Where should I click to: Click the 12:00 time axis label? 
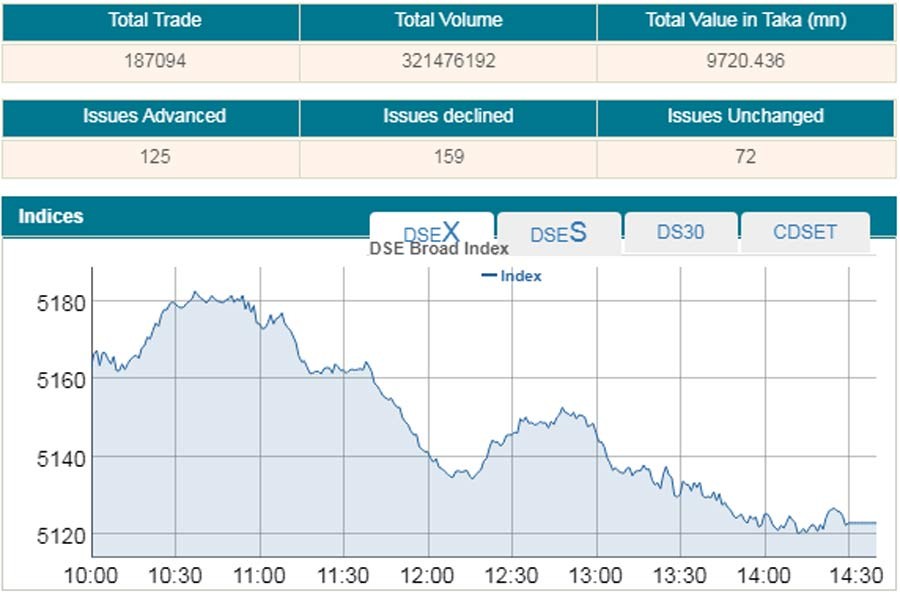click(x=428, y=576)
